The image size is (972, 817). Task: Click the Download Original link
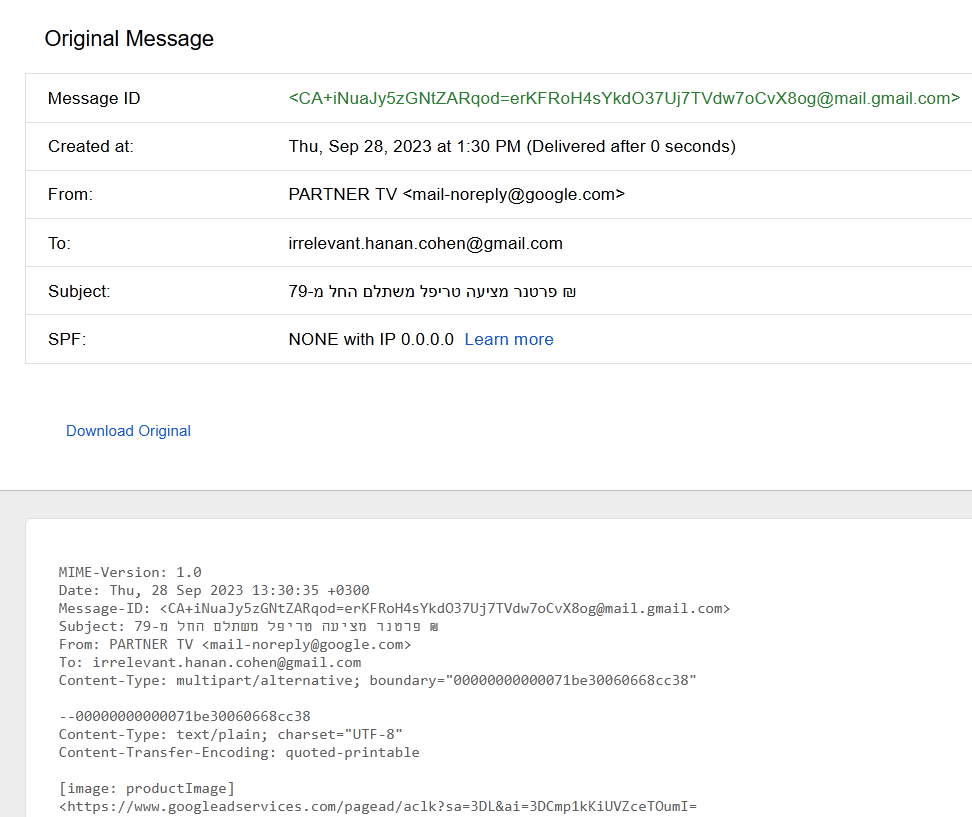point(128,431)
